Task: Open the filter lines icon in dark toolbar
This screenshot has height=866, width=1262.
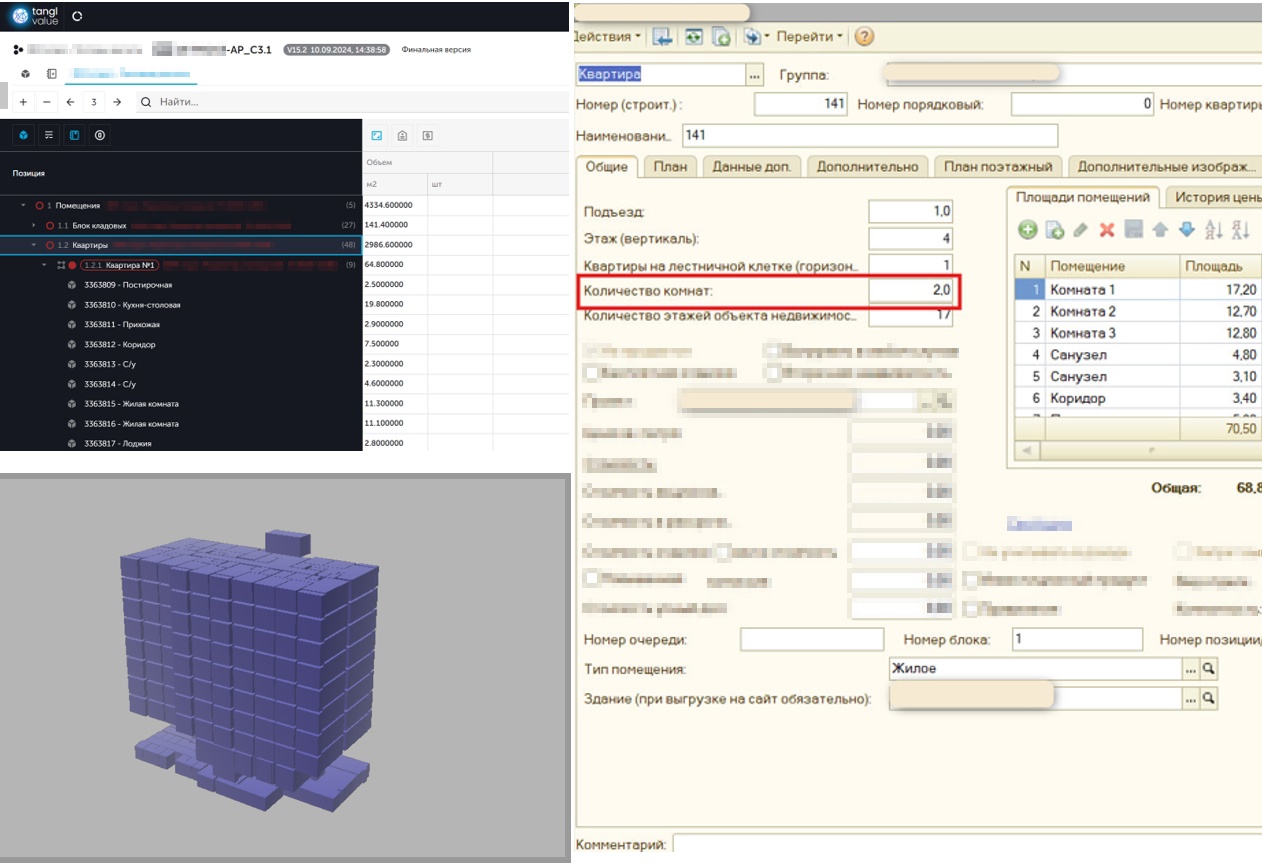Action: (49, 135)
